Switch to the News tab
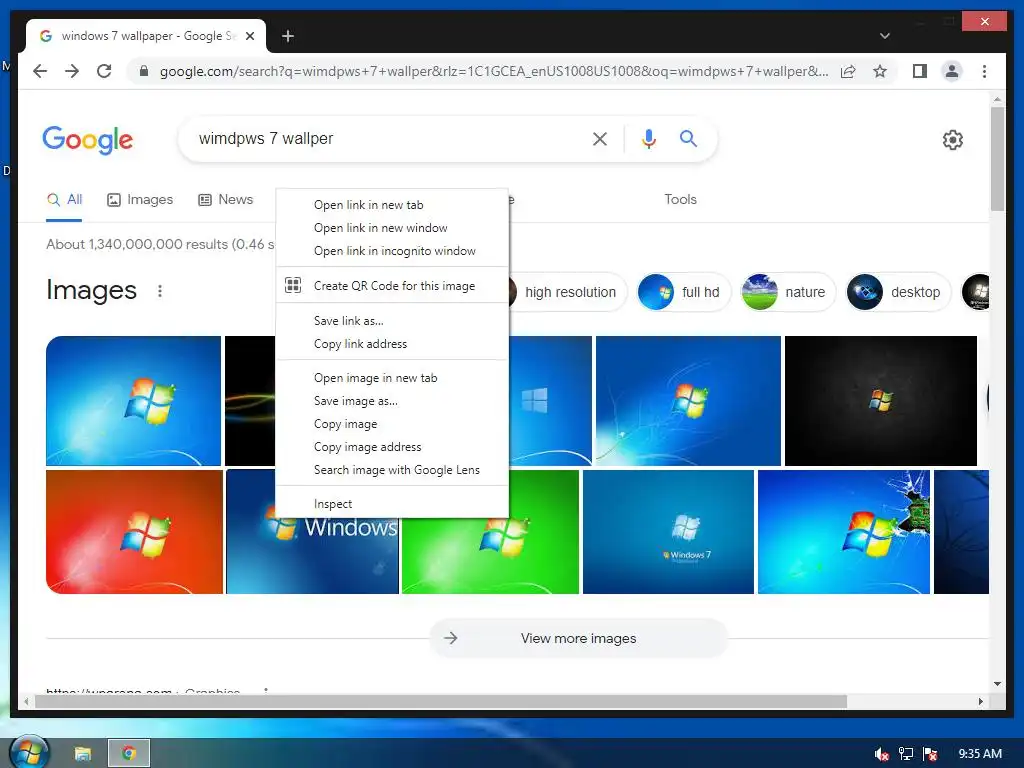The image size is (1024, 768). (225, 200)
